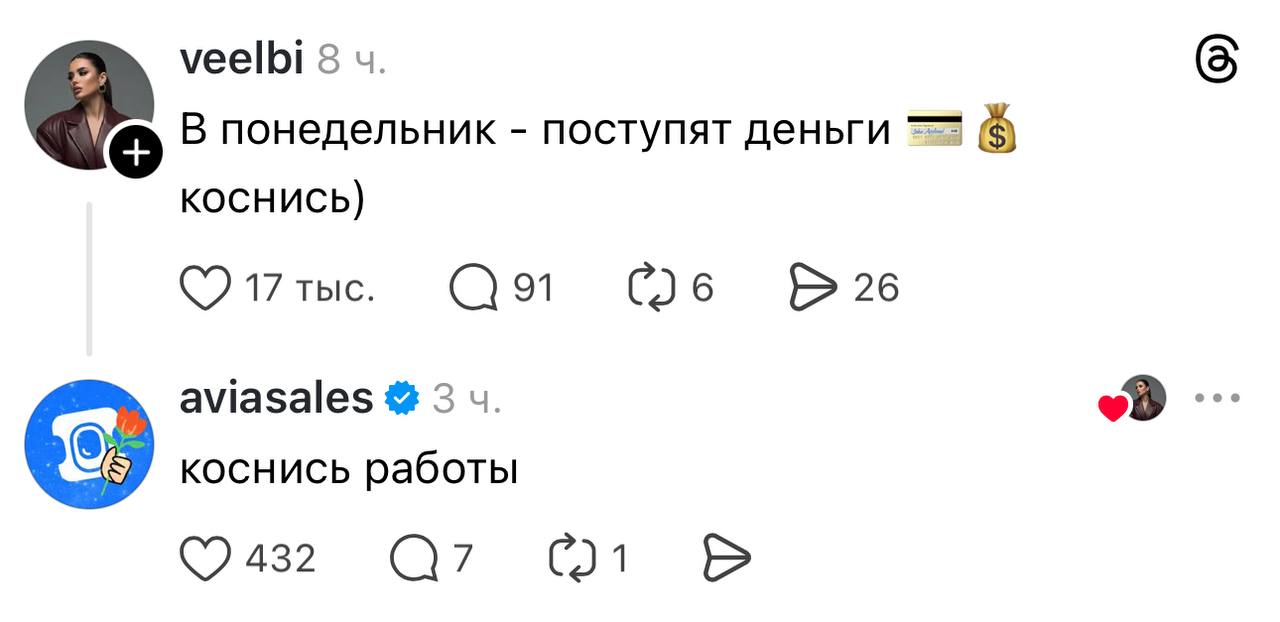Open the three-dot menu on aviasales reply
The height and width of the screenshot is (622, 1280).
click(x=1217, y=398)
